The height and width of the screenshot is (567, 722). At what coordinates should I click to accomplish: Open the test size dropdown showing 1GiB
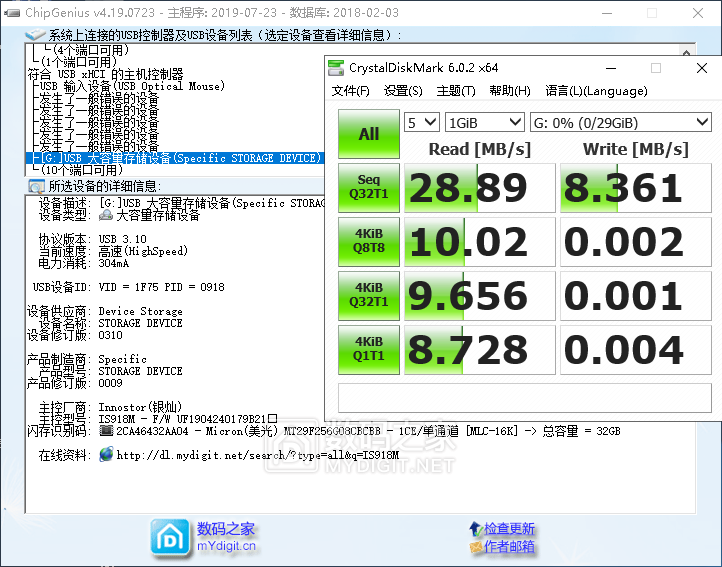484,123
